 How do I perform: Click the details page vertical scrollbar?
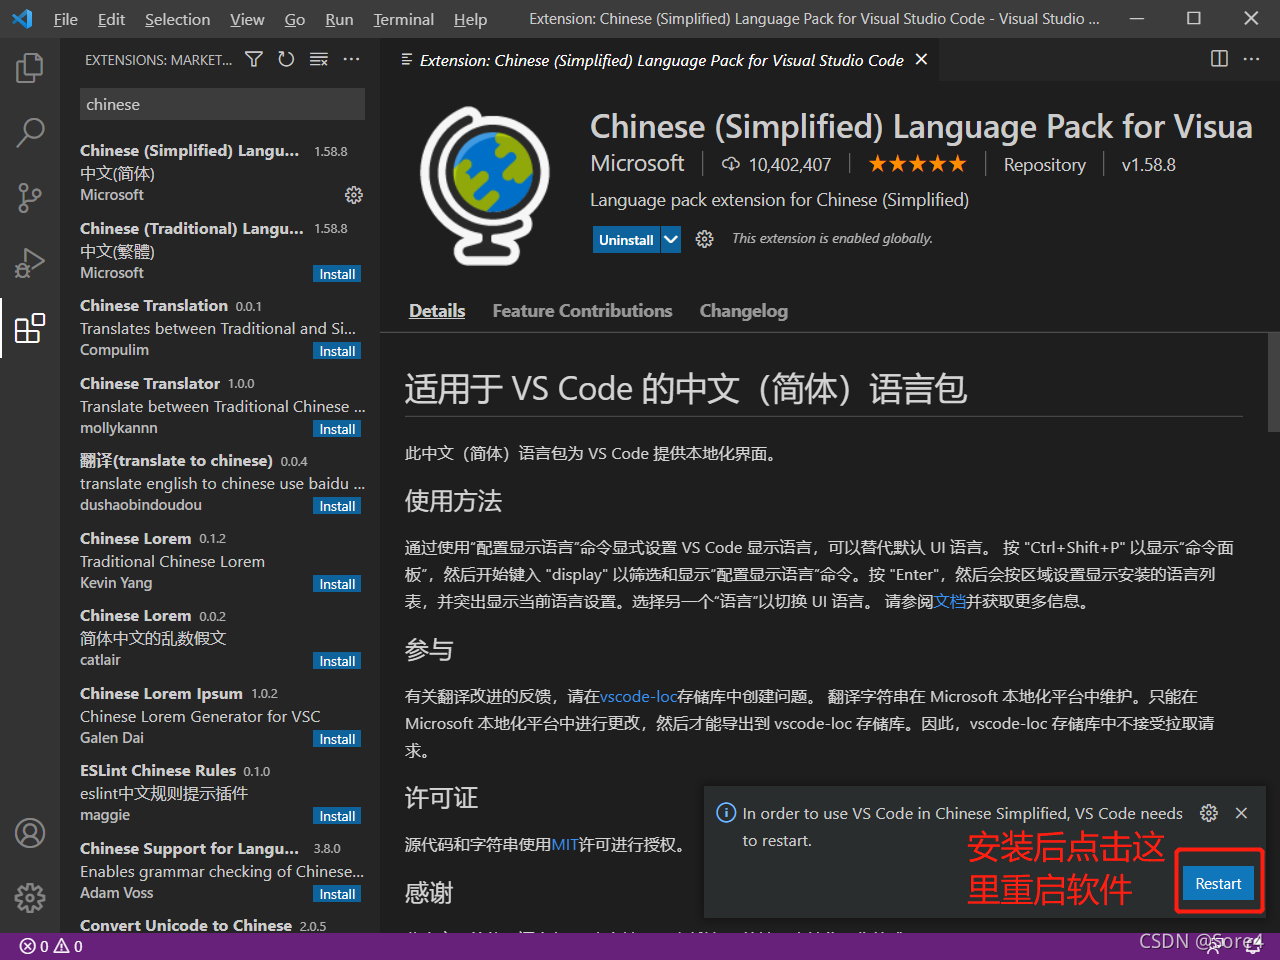click(1273, 382)
